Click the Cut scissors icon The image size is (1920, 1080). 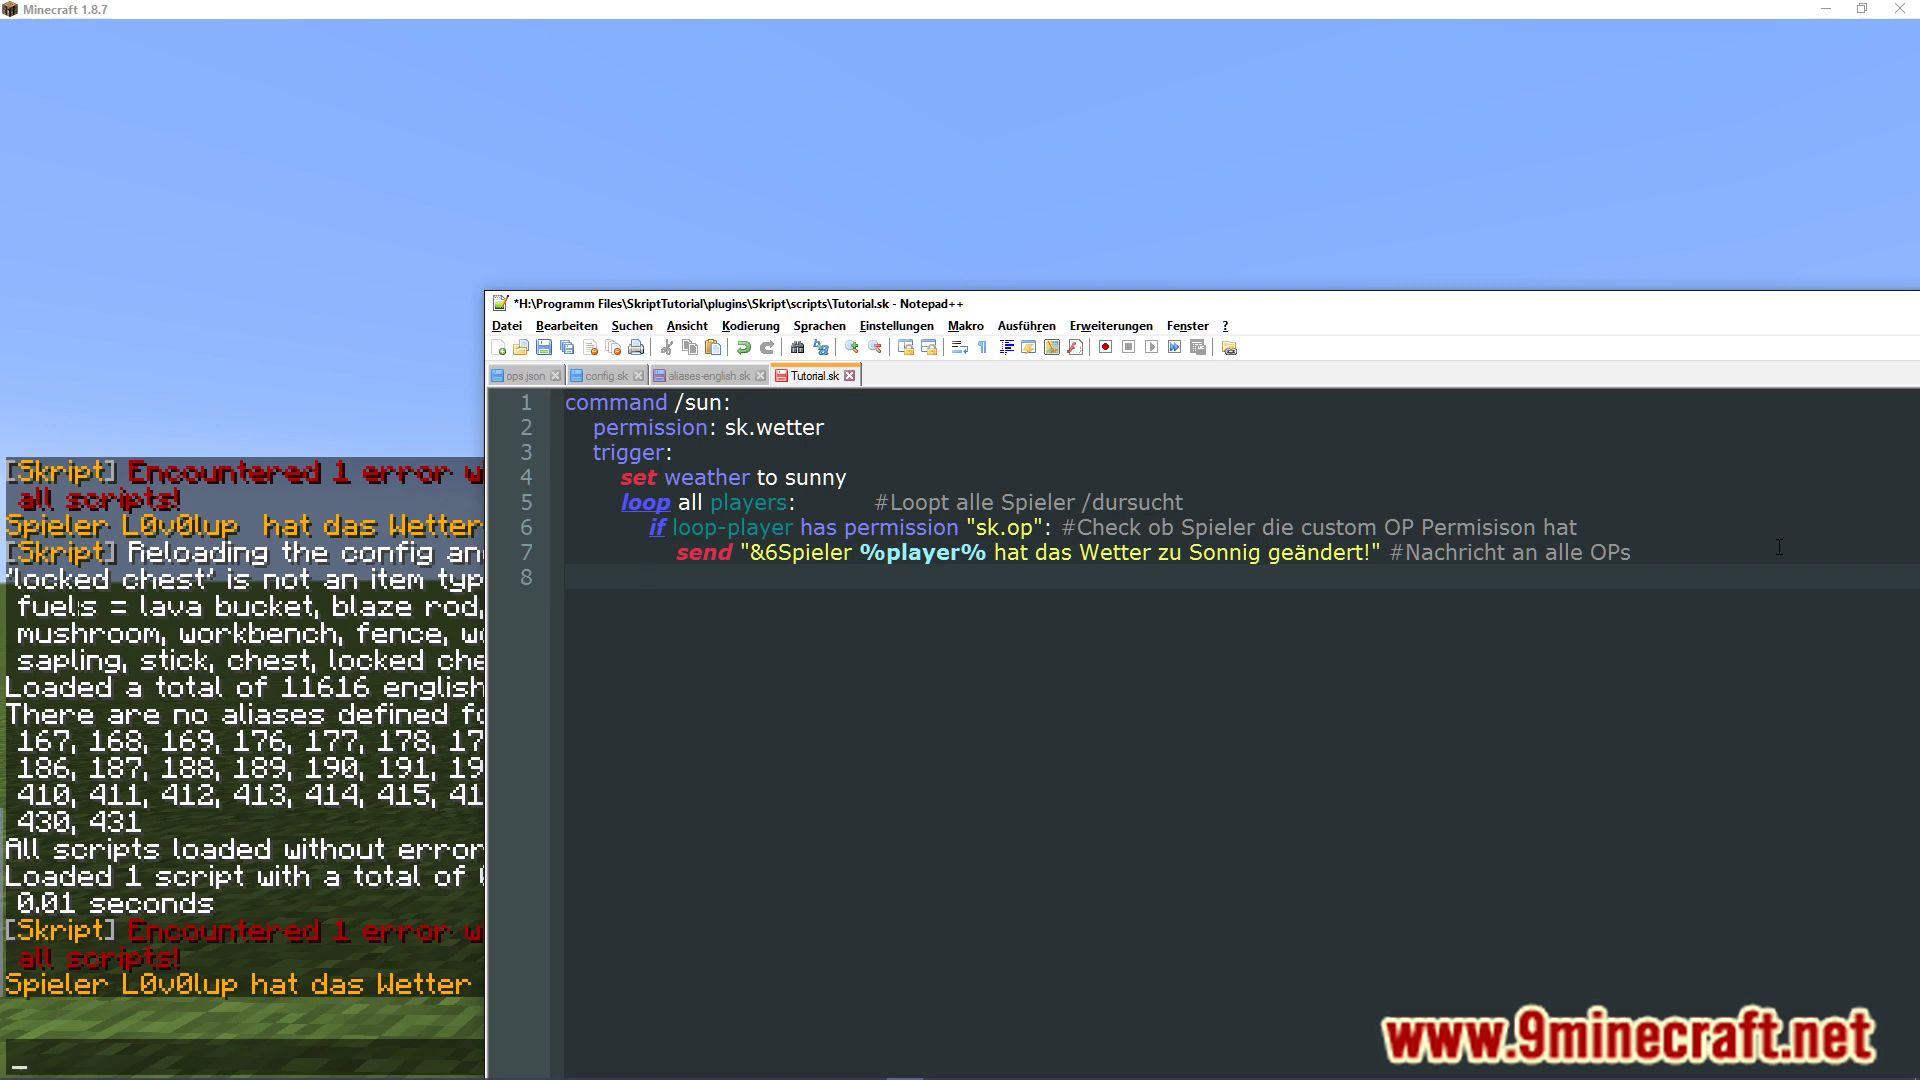667,348
